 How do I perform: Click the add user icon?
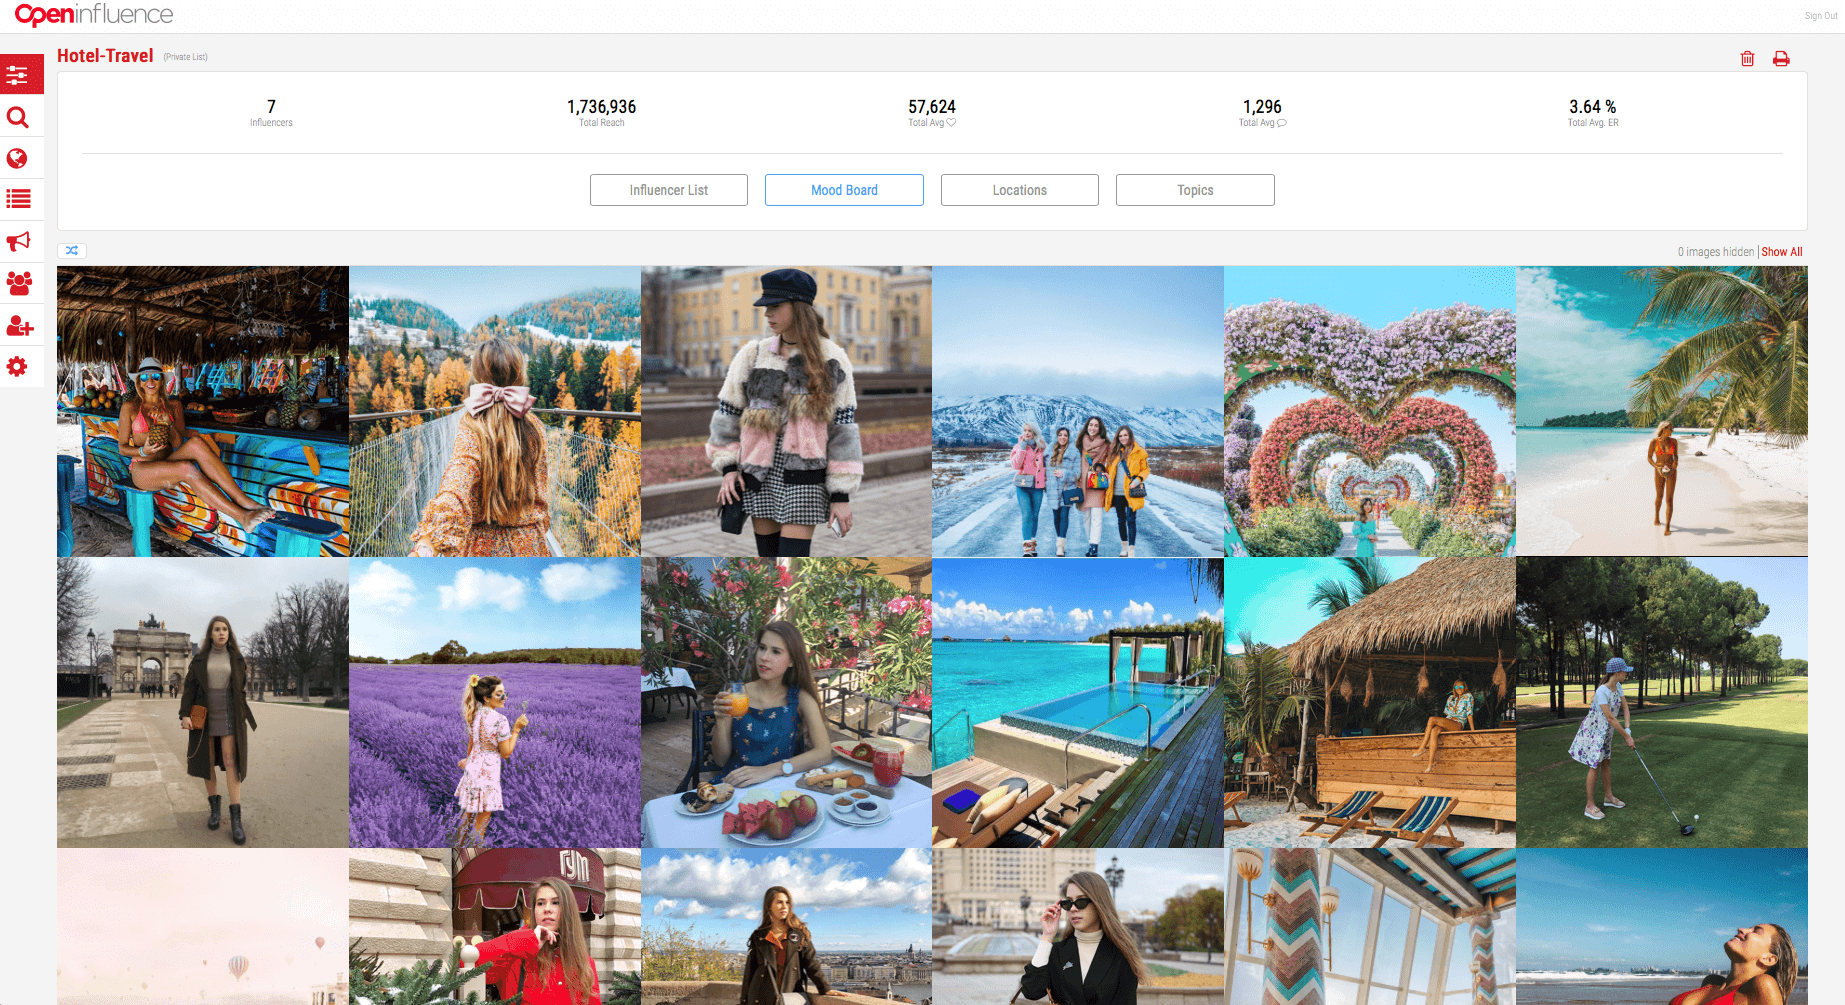pyautogui.click(x=19, y=326)
